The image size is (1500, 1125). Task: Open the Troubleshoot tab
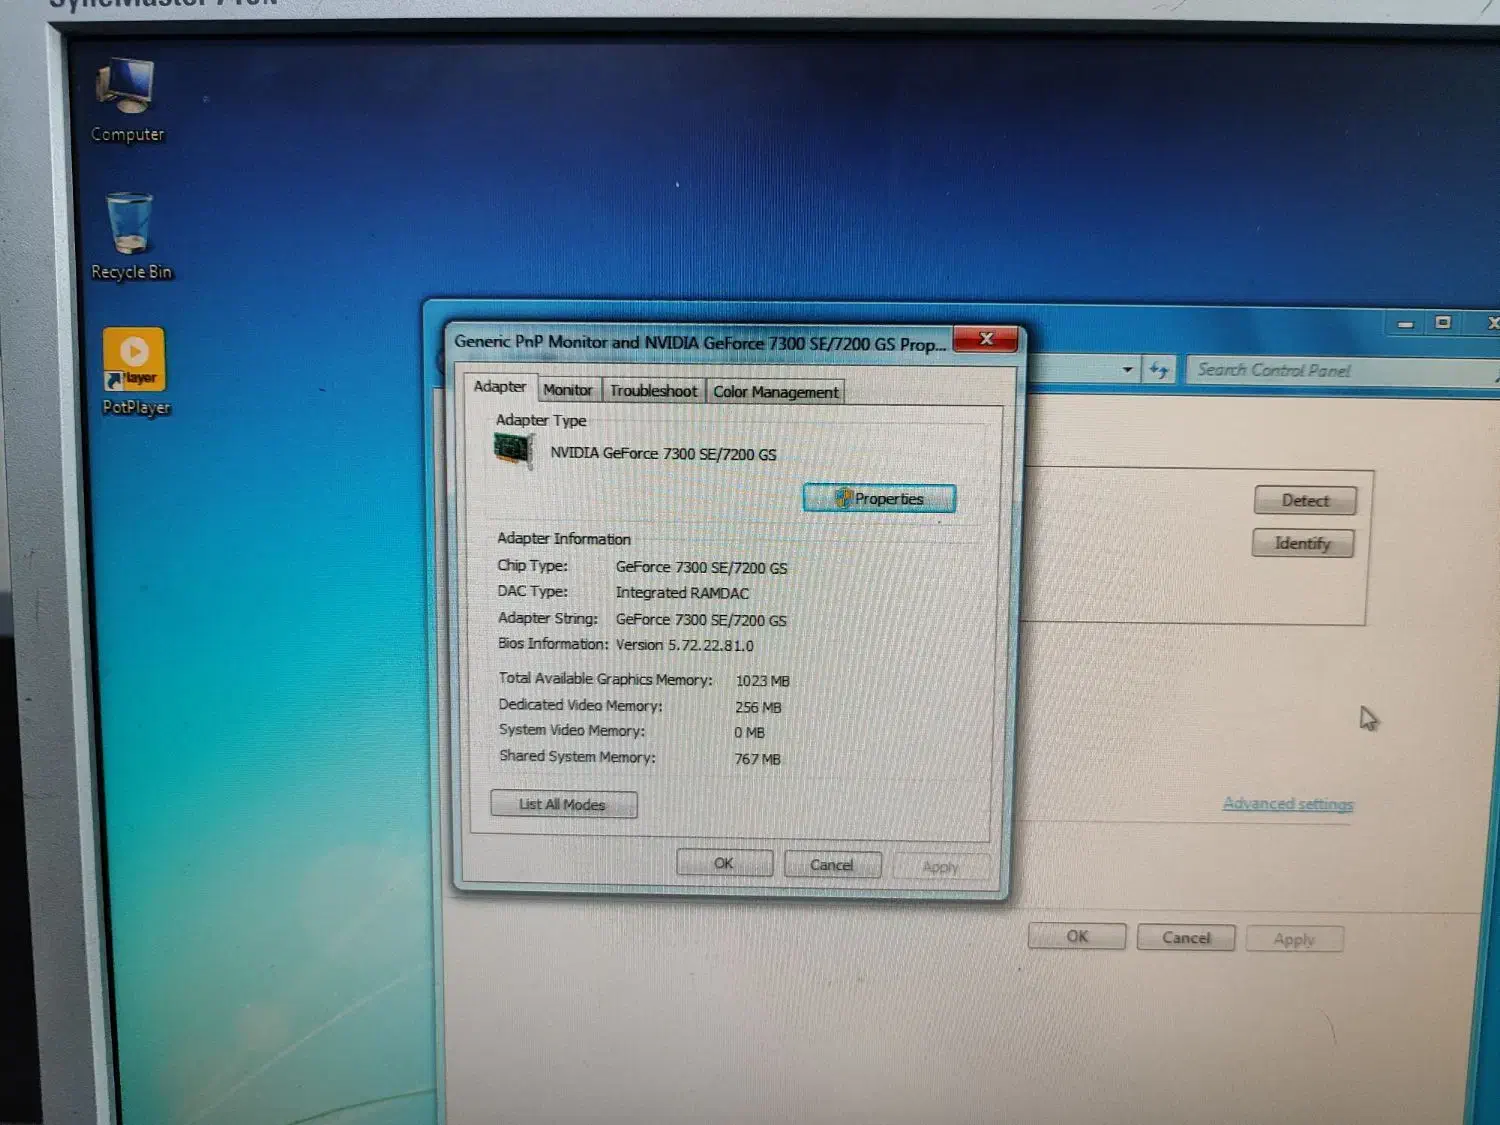[654, 391]
